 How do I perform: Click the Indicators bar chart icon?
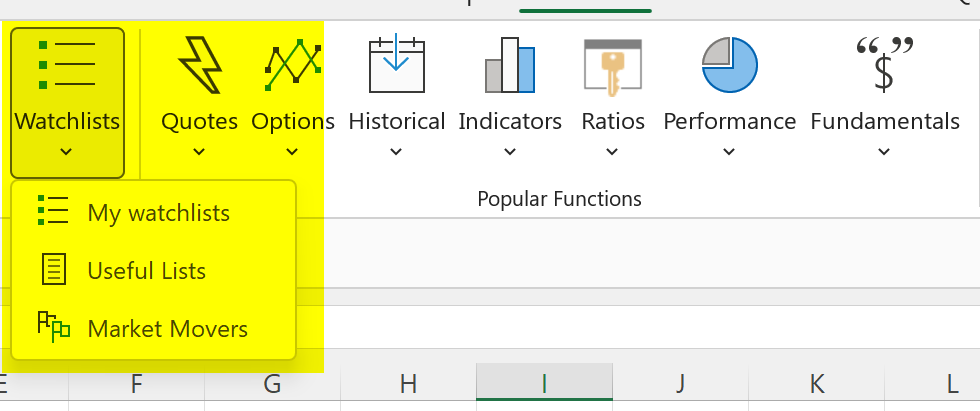click(x=510, y=65)
